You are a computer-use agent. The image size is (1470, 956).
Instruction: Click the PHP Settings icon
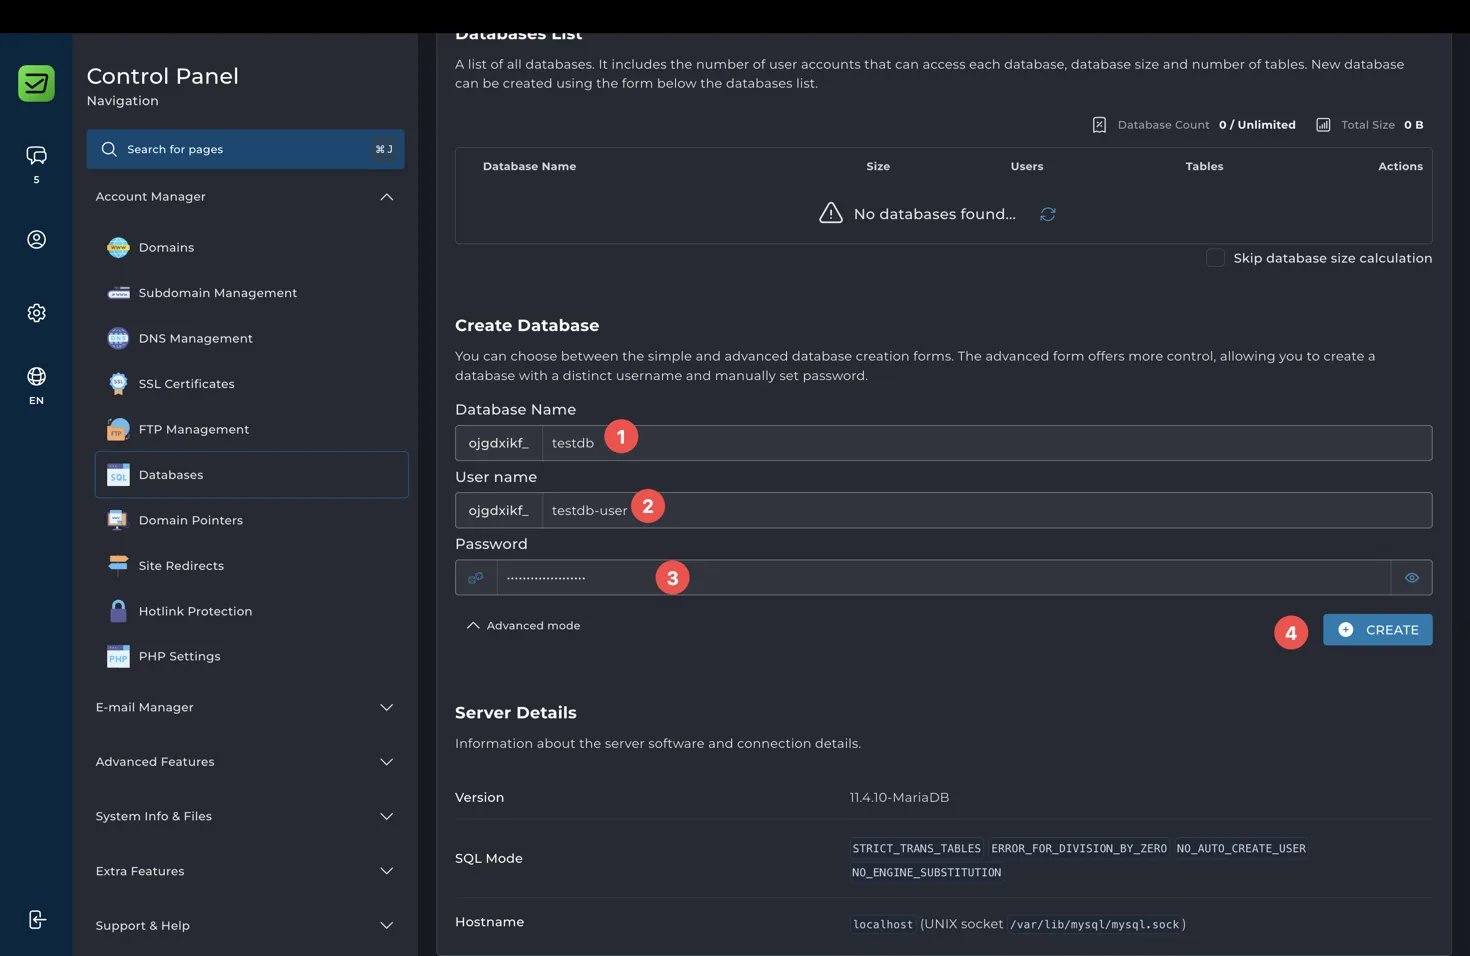pyautogui.click(x=118, y=657)
